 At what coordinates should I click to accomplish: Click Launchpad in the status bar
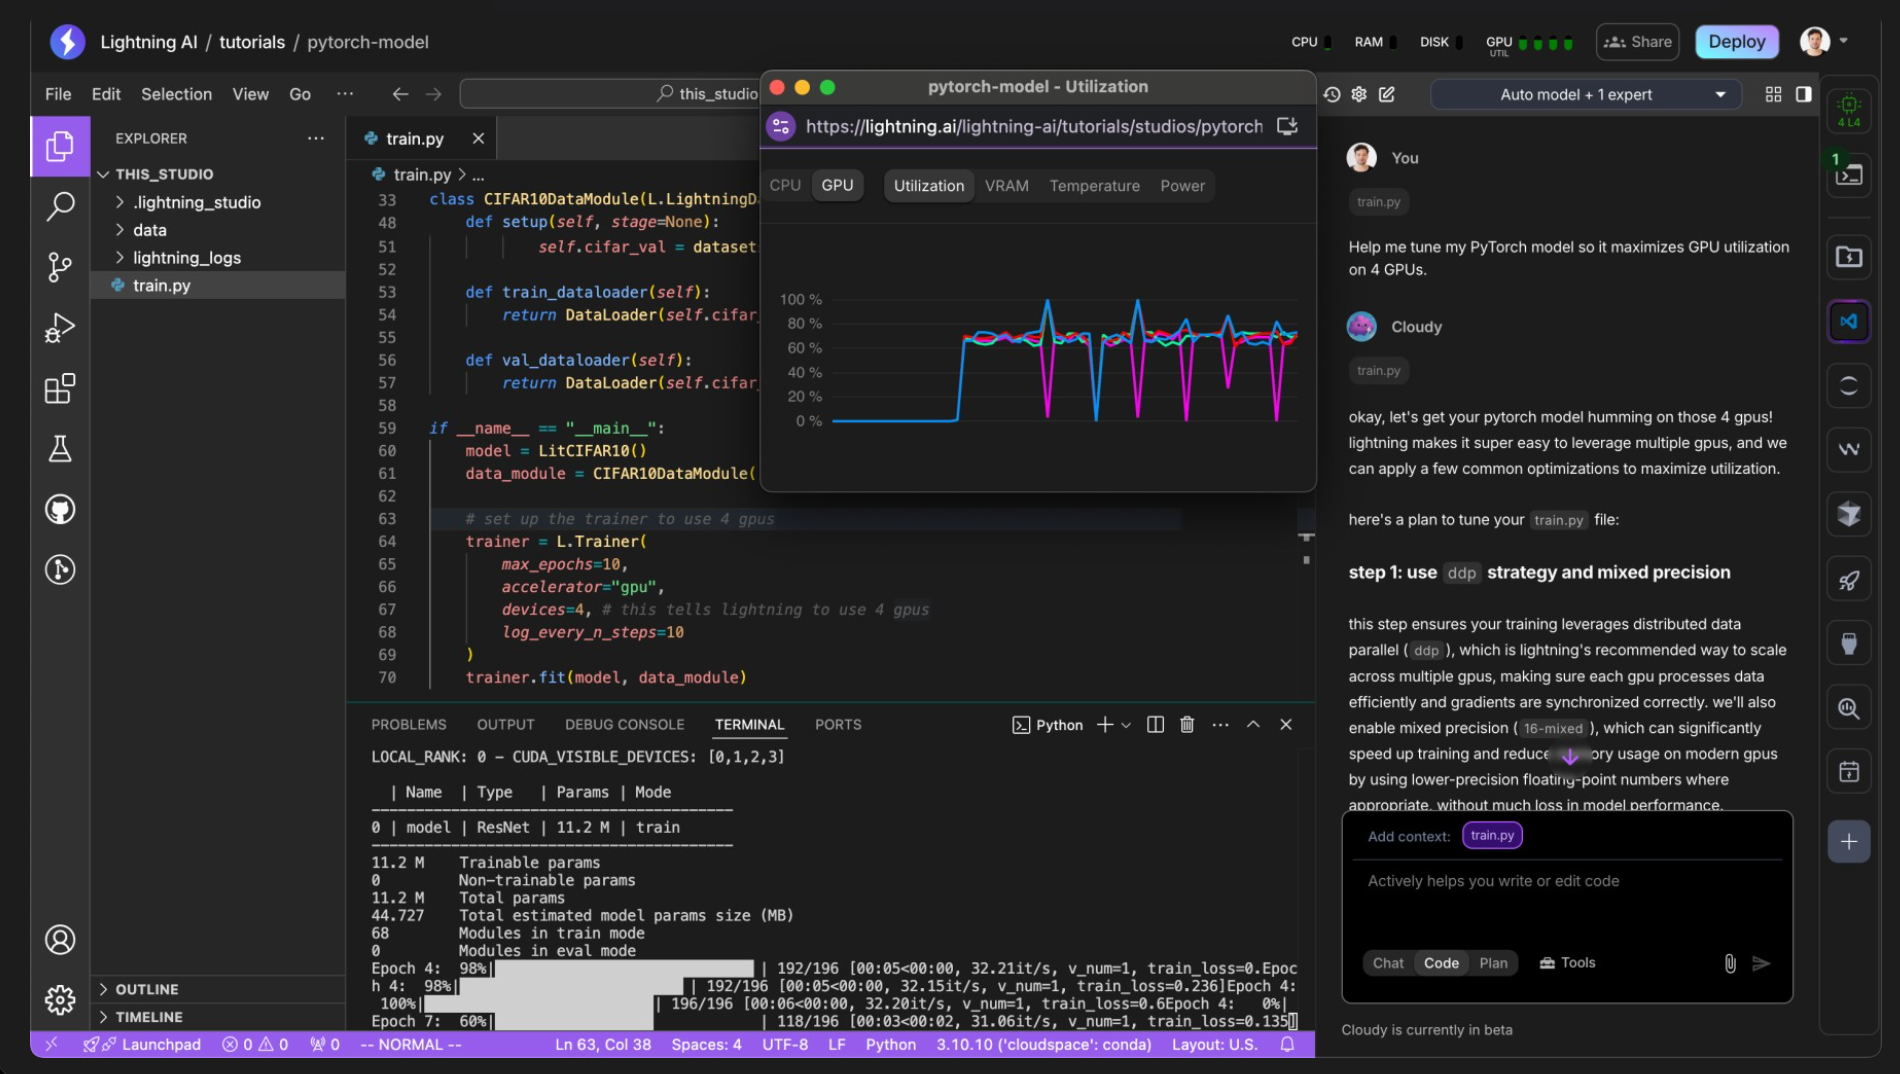[x=142, y=1045]
